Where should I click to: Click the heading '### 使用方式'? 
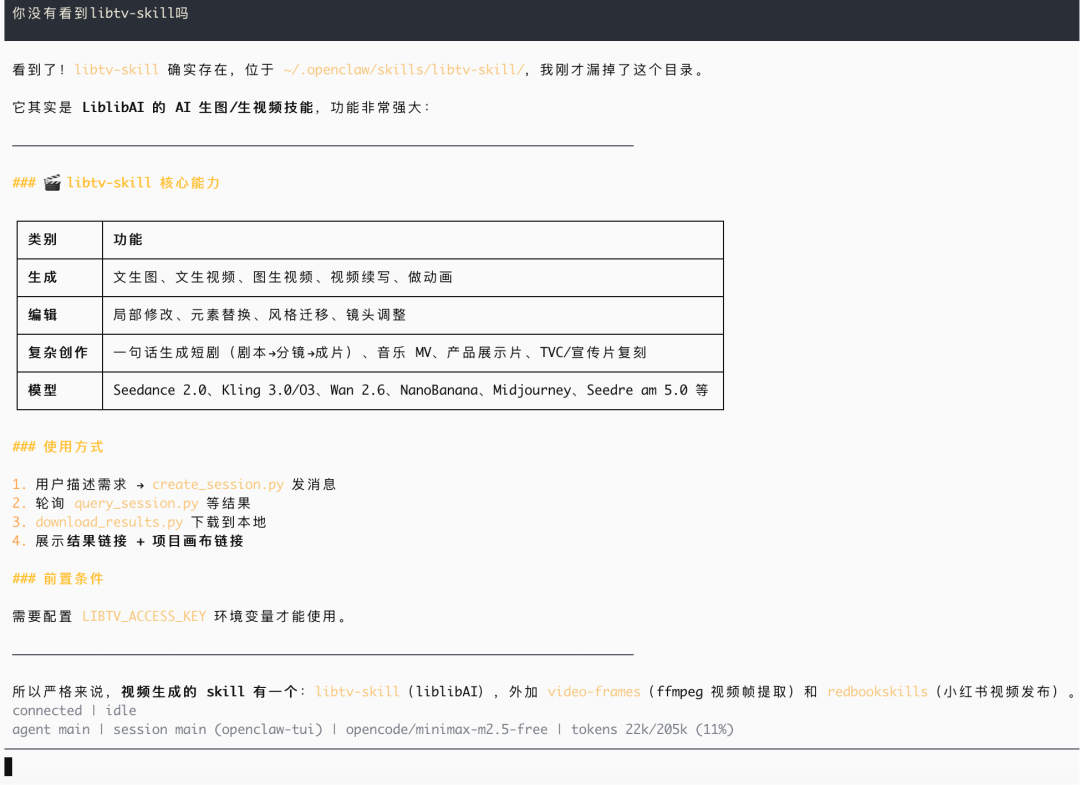pyautogui.click(x=58, y=447)
